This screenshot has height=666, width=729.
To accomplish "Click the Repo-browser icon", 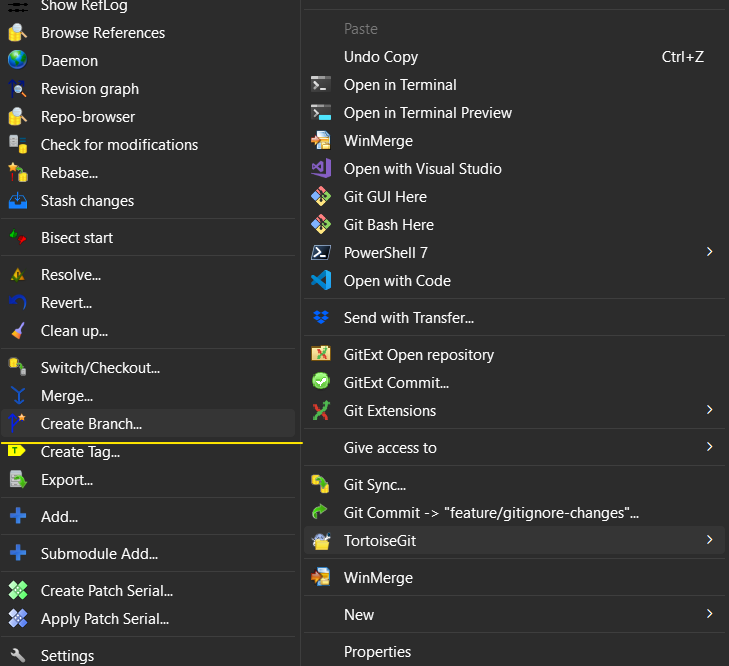I will (18, 116).
